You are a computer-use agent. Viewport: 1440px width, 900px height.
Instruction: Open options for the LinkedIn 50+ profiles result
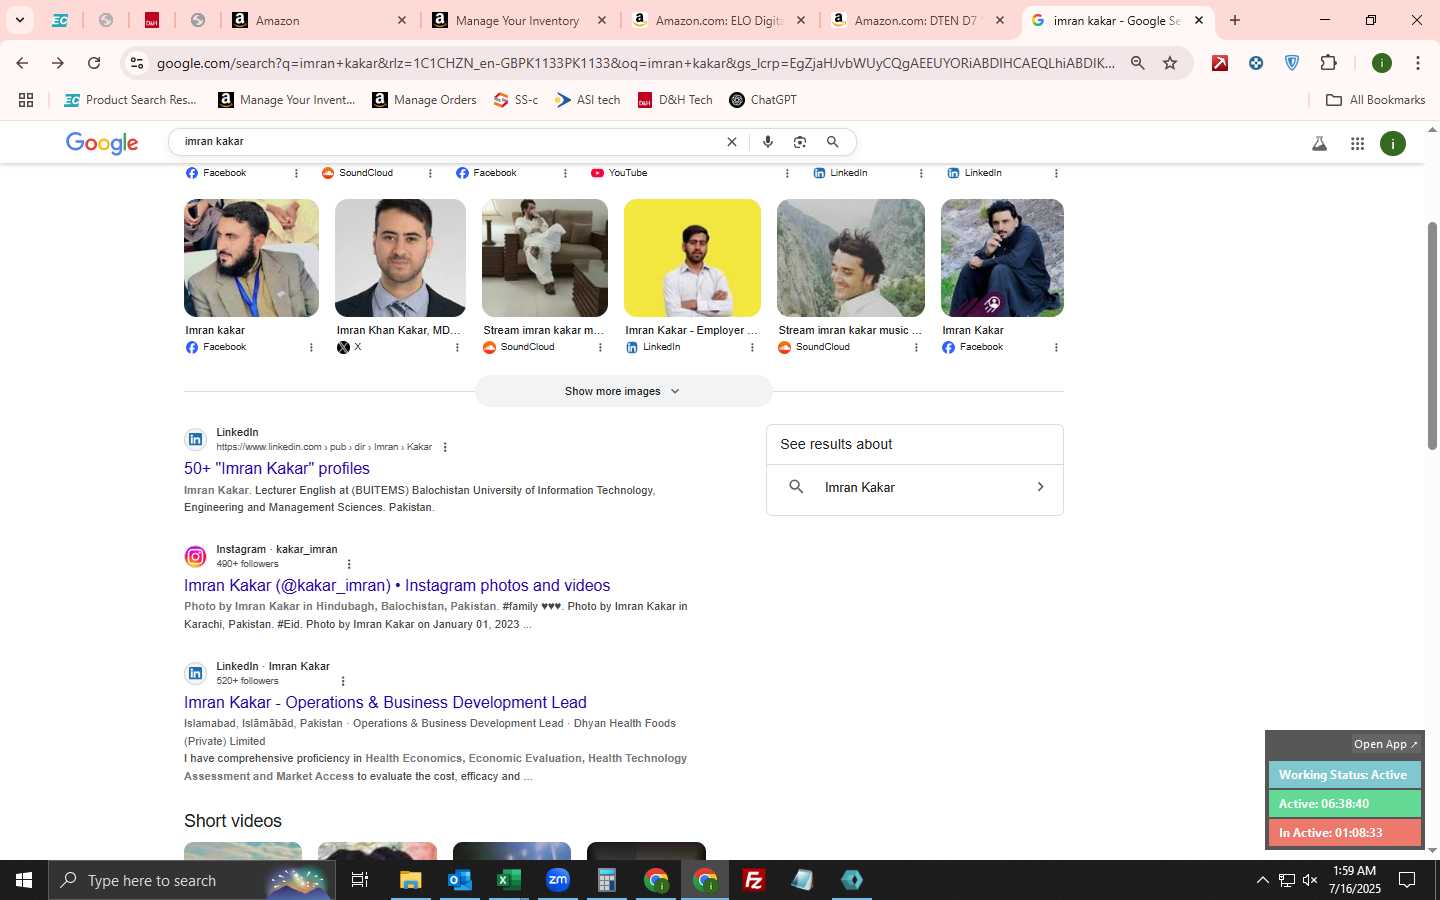tap(445, 447)
